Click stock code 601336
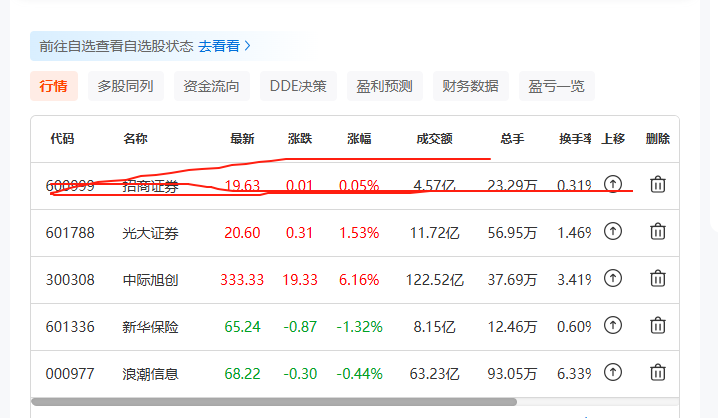 pos(70,327)
